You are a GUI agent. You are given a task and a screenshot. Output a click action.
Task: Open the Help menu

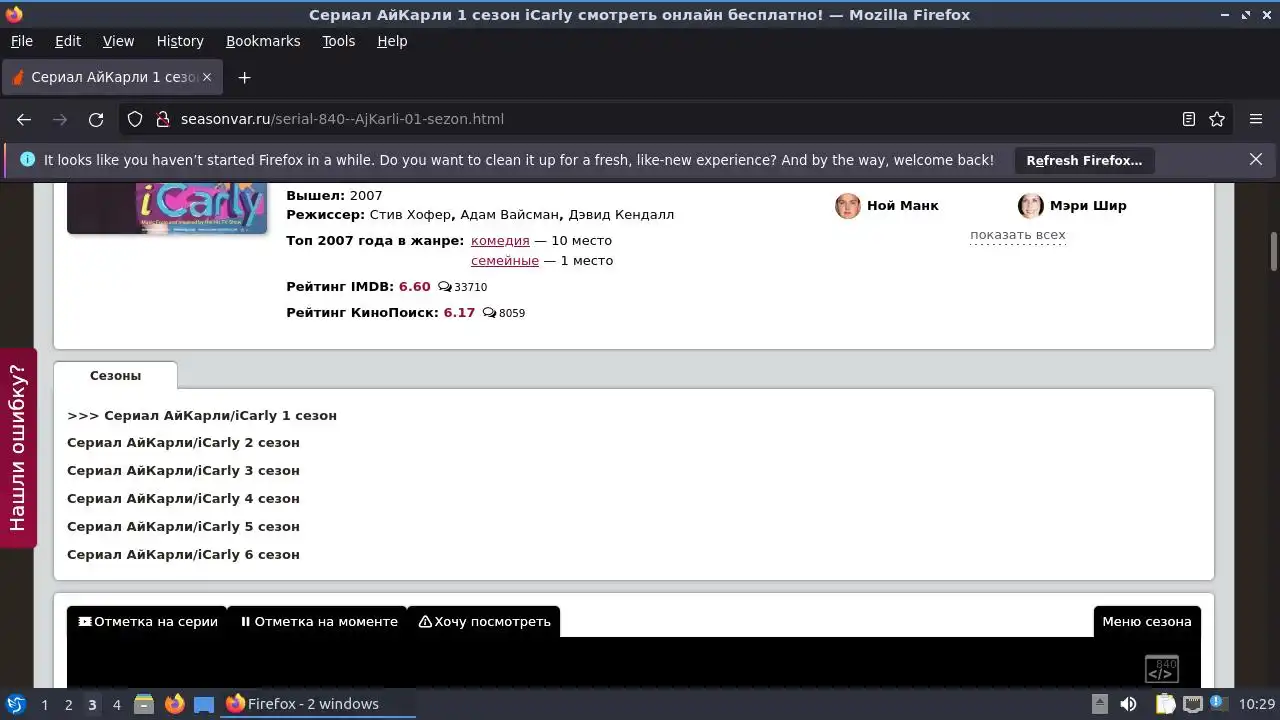[392, 41]
